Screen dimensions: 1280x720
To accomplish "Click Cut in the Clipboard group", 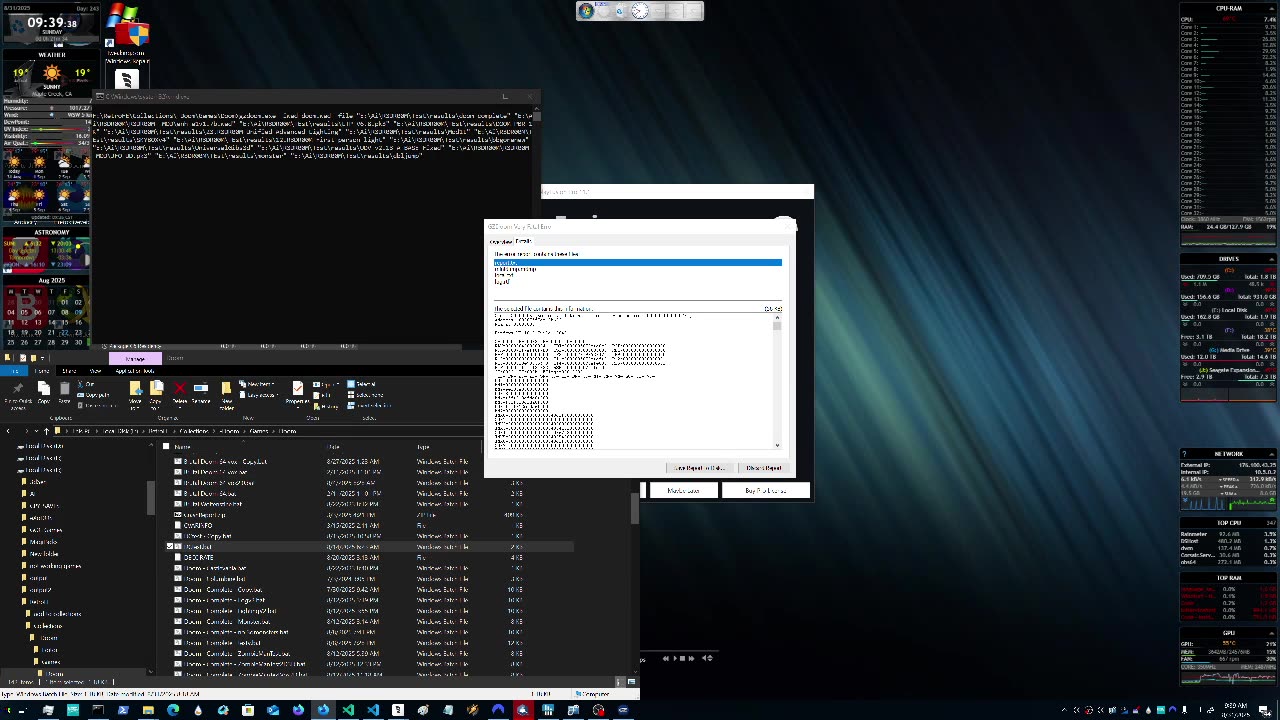I will pos(88,384).
